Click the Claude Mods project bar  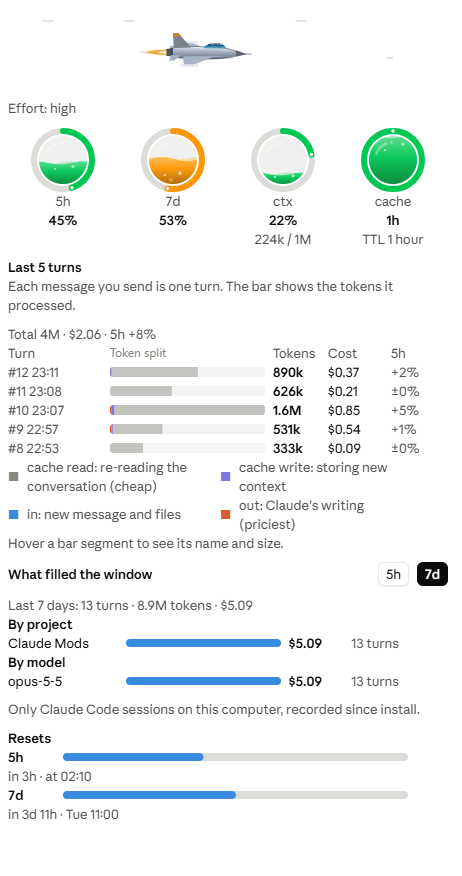(x=203, y=643)
